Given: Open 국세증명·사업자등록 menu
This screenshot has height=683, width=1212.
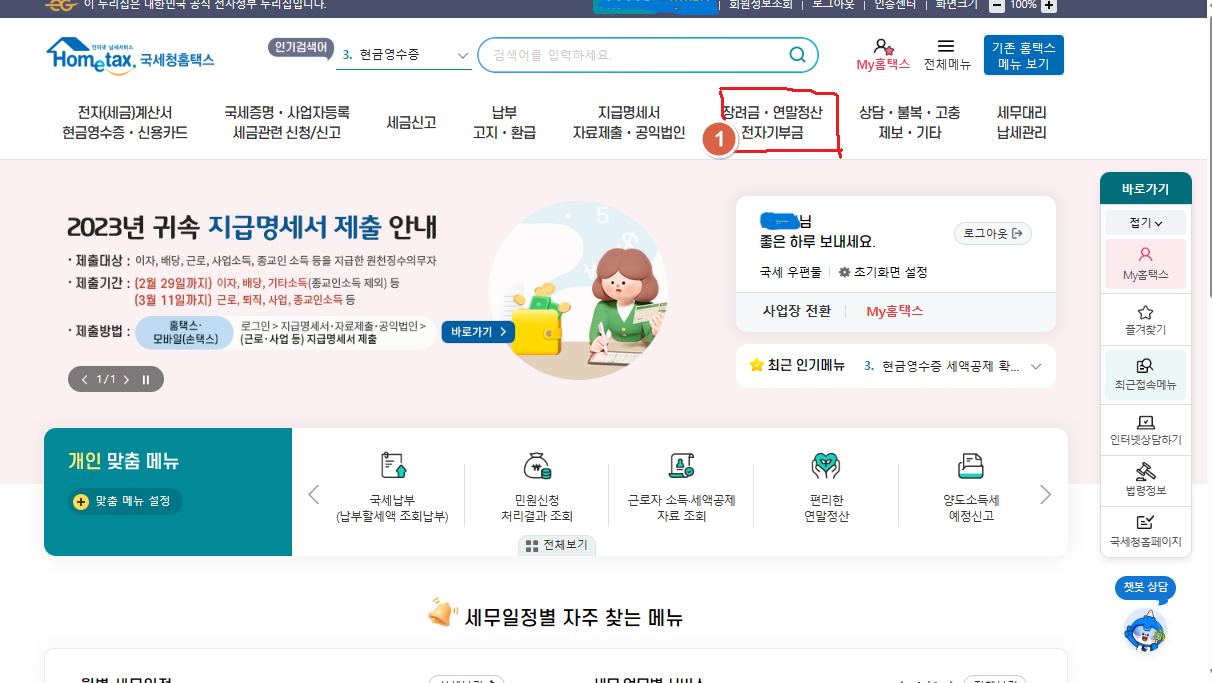Looking at the screenshot, I should [287, 122].
